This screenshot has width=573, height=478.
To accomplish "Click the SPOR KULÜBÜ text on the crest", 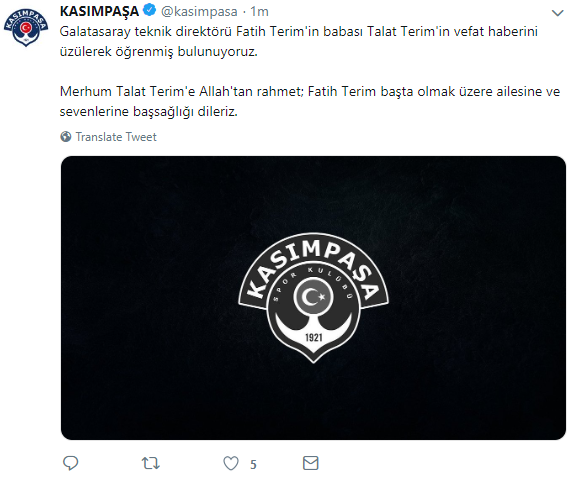I will coord(313,283).
